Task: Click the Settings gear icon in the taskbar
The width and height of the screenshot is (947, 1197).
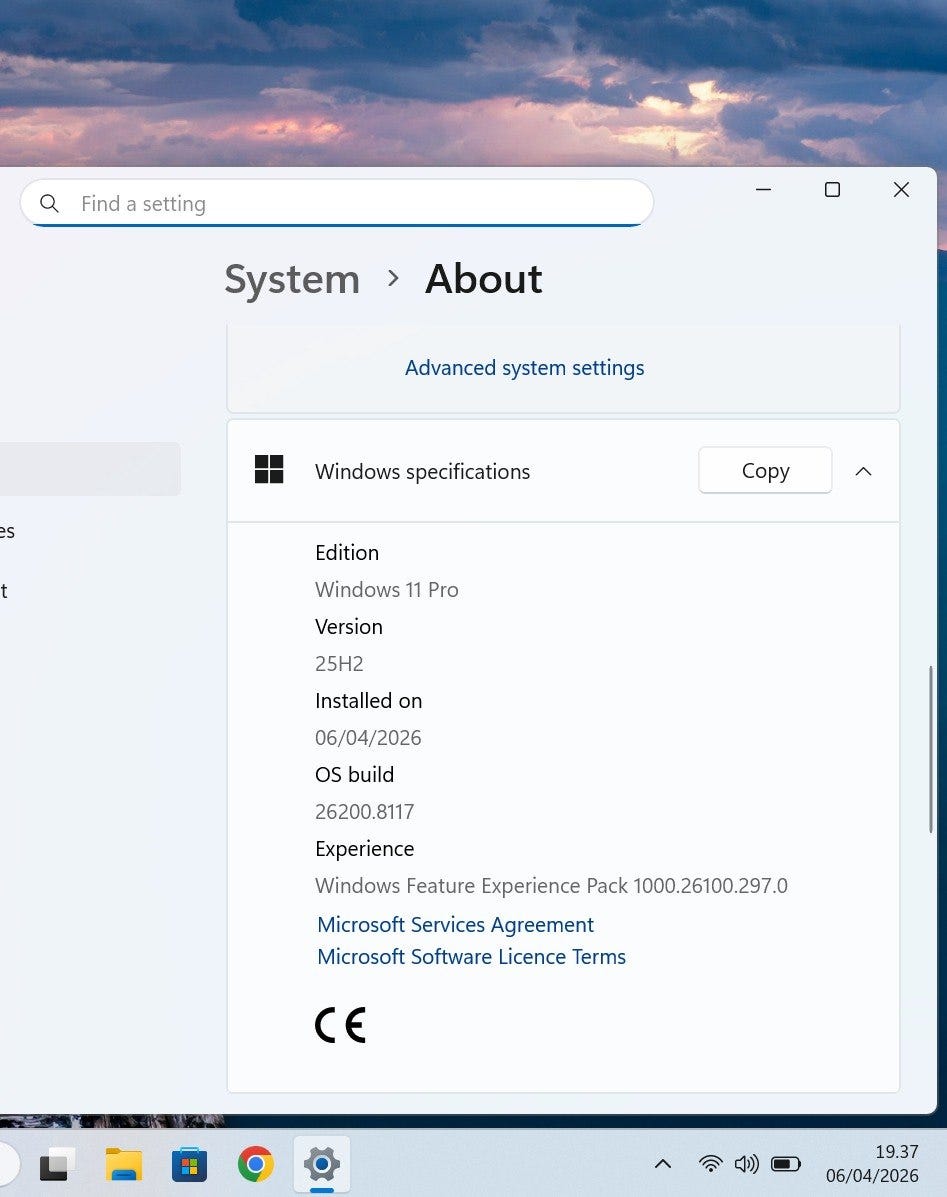Action: tap(321, 1164)
